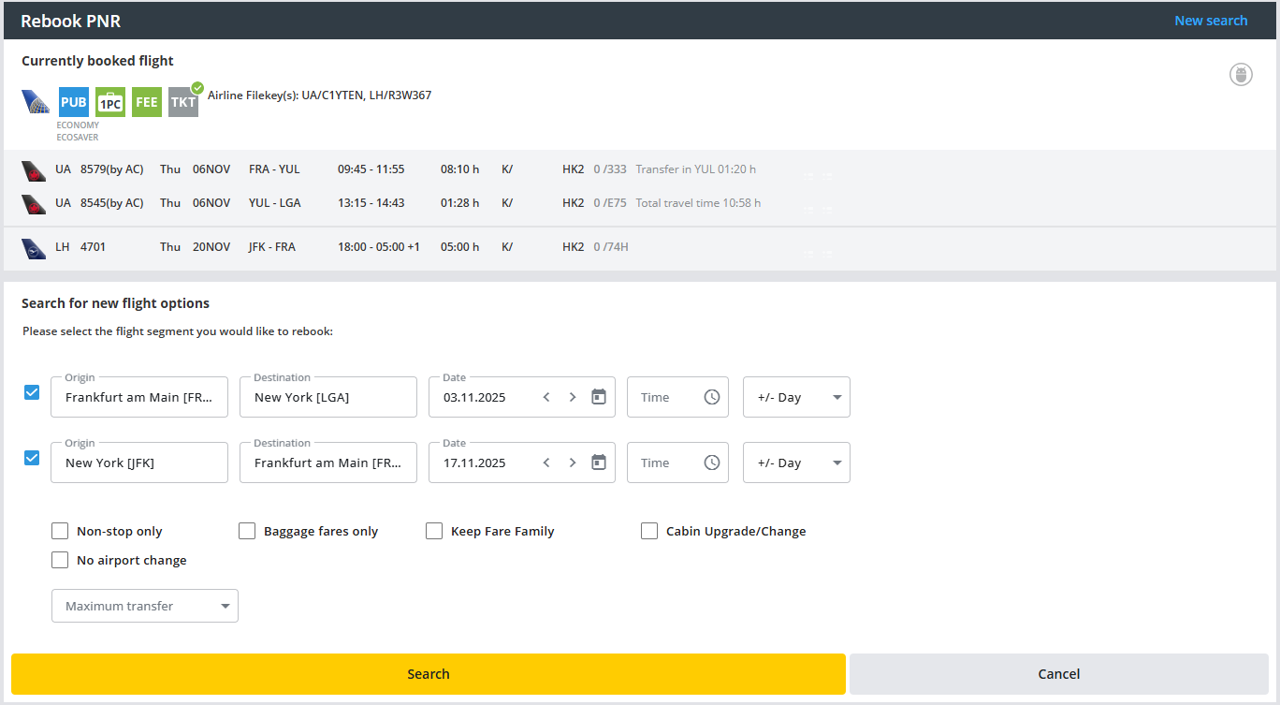Click the New search link
The width and height of the screenshot is (1280, 705).
point(1210,20)
